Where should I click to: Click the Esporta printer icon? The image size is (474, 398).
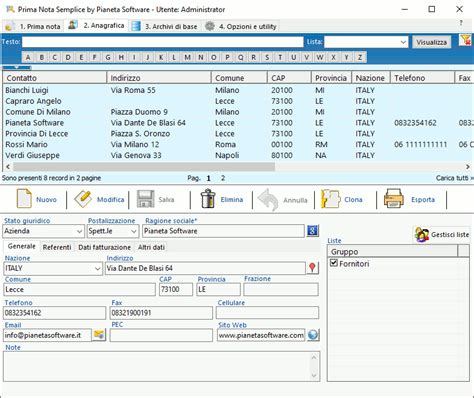(394, 199)
